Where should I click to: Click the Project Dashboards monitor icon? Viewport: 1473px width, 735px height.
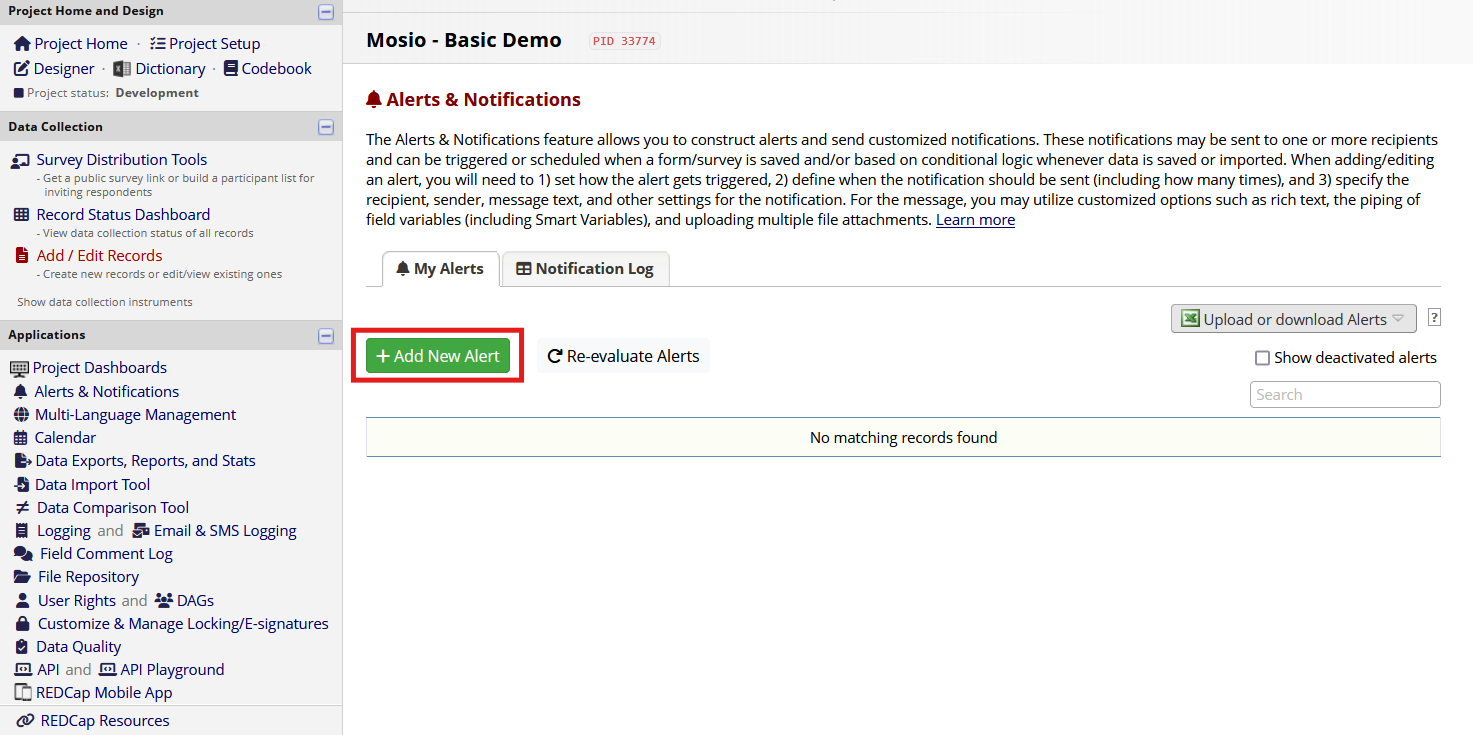[19, 368]
